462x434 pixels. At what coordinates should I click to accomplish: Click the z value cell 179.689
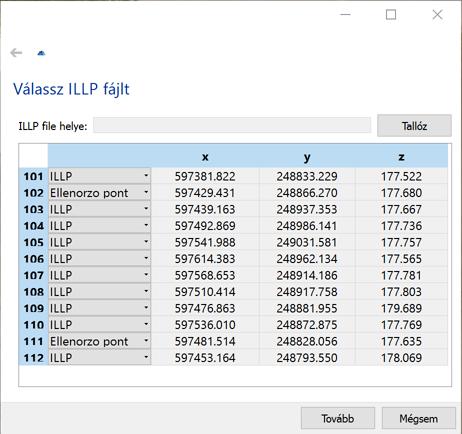pyautogui.click(x=401, y=308)
